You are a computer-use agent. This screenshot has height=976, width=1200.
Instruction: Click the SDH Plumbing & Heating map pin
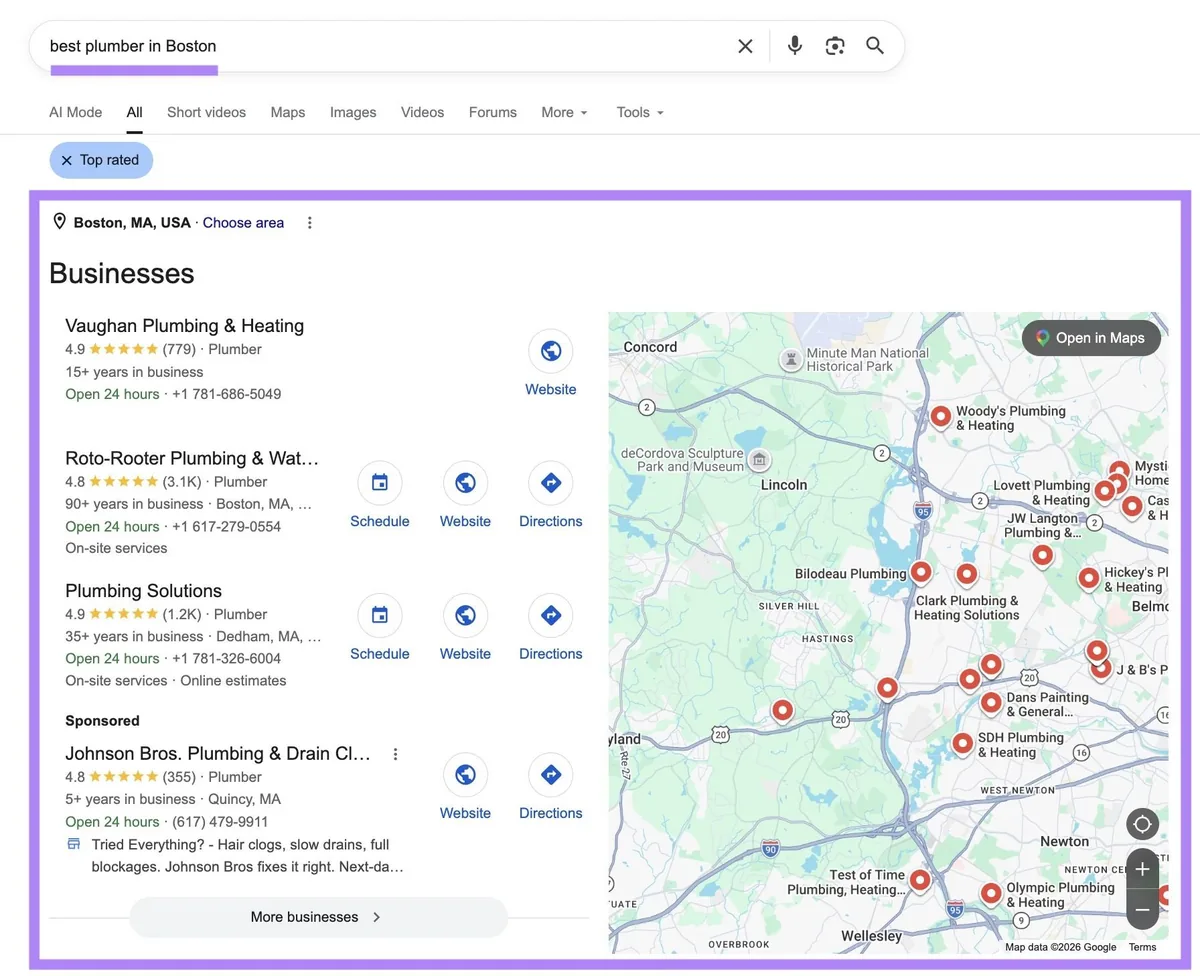pyautogui.click(x=962, y=743)
